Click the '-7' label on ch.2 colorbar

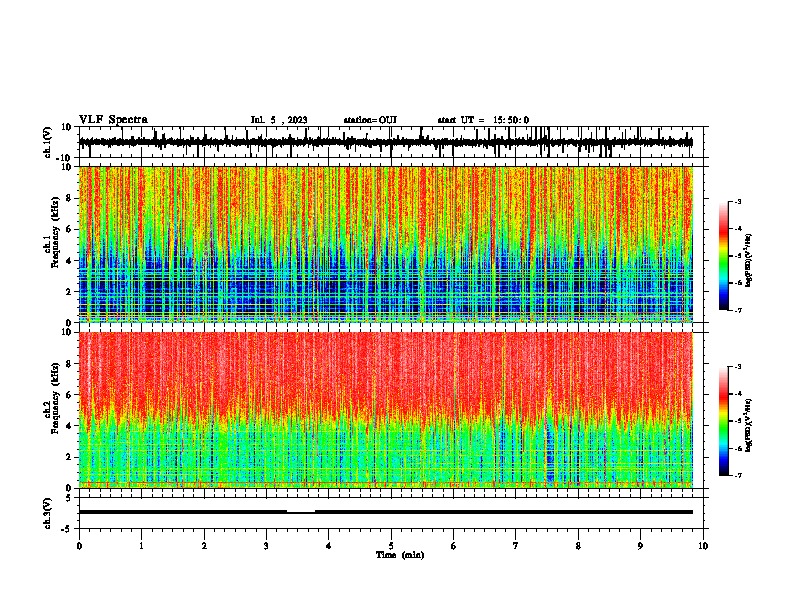point(737,475)
